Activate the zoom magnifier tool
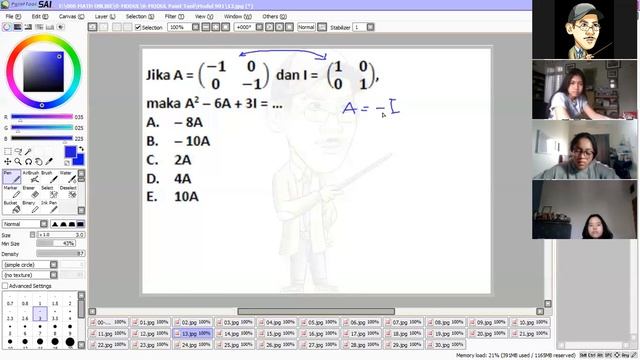The width and height of the screenshot is (640, 360). tap(18, 162)
